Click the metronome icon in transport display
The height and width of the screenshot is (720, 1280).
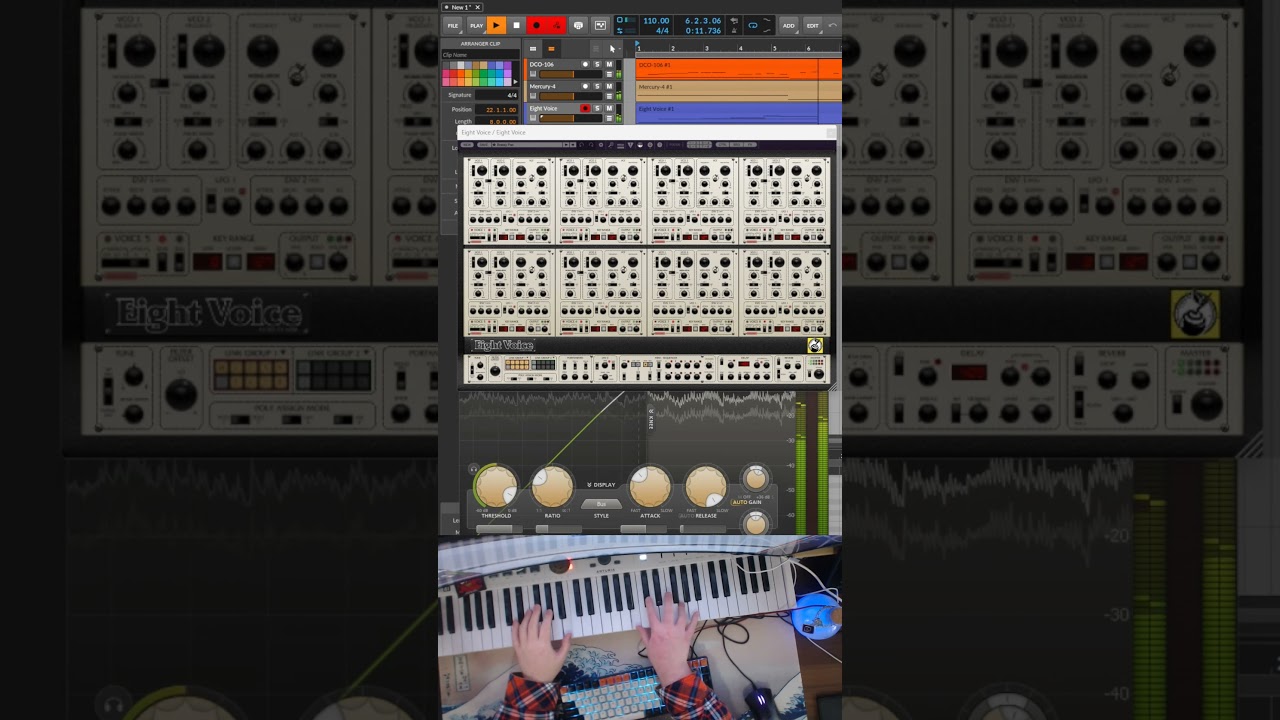coord(734,31)
